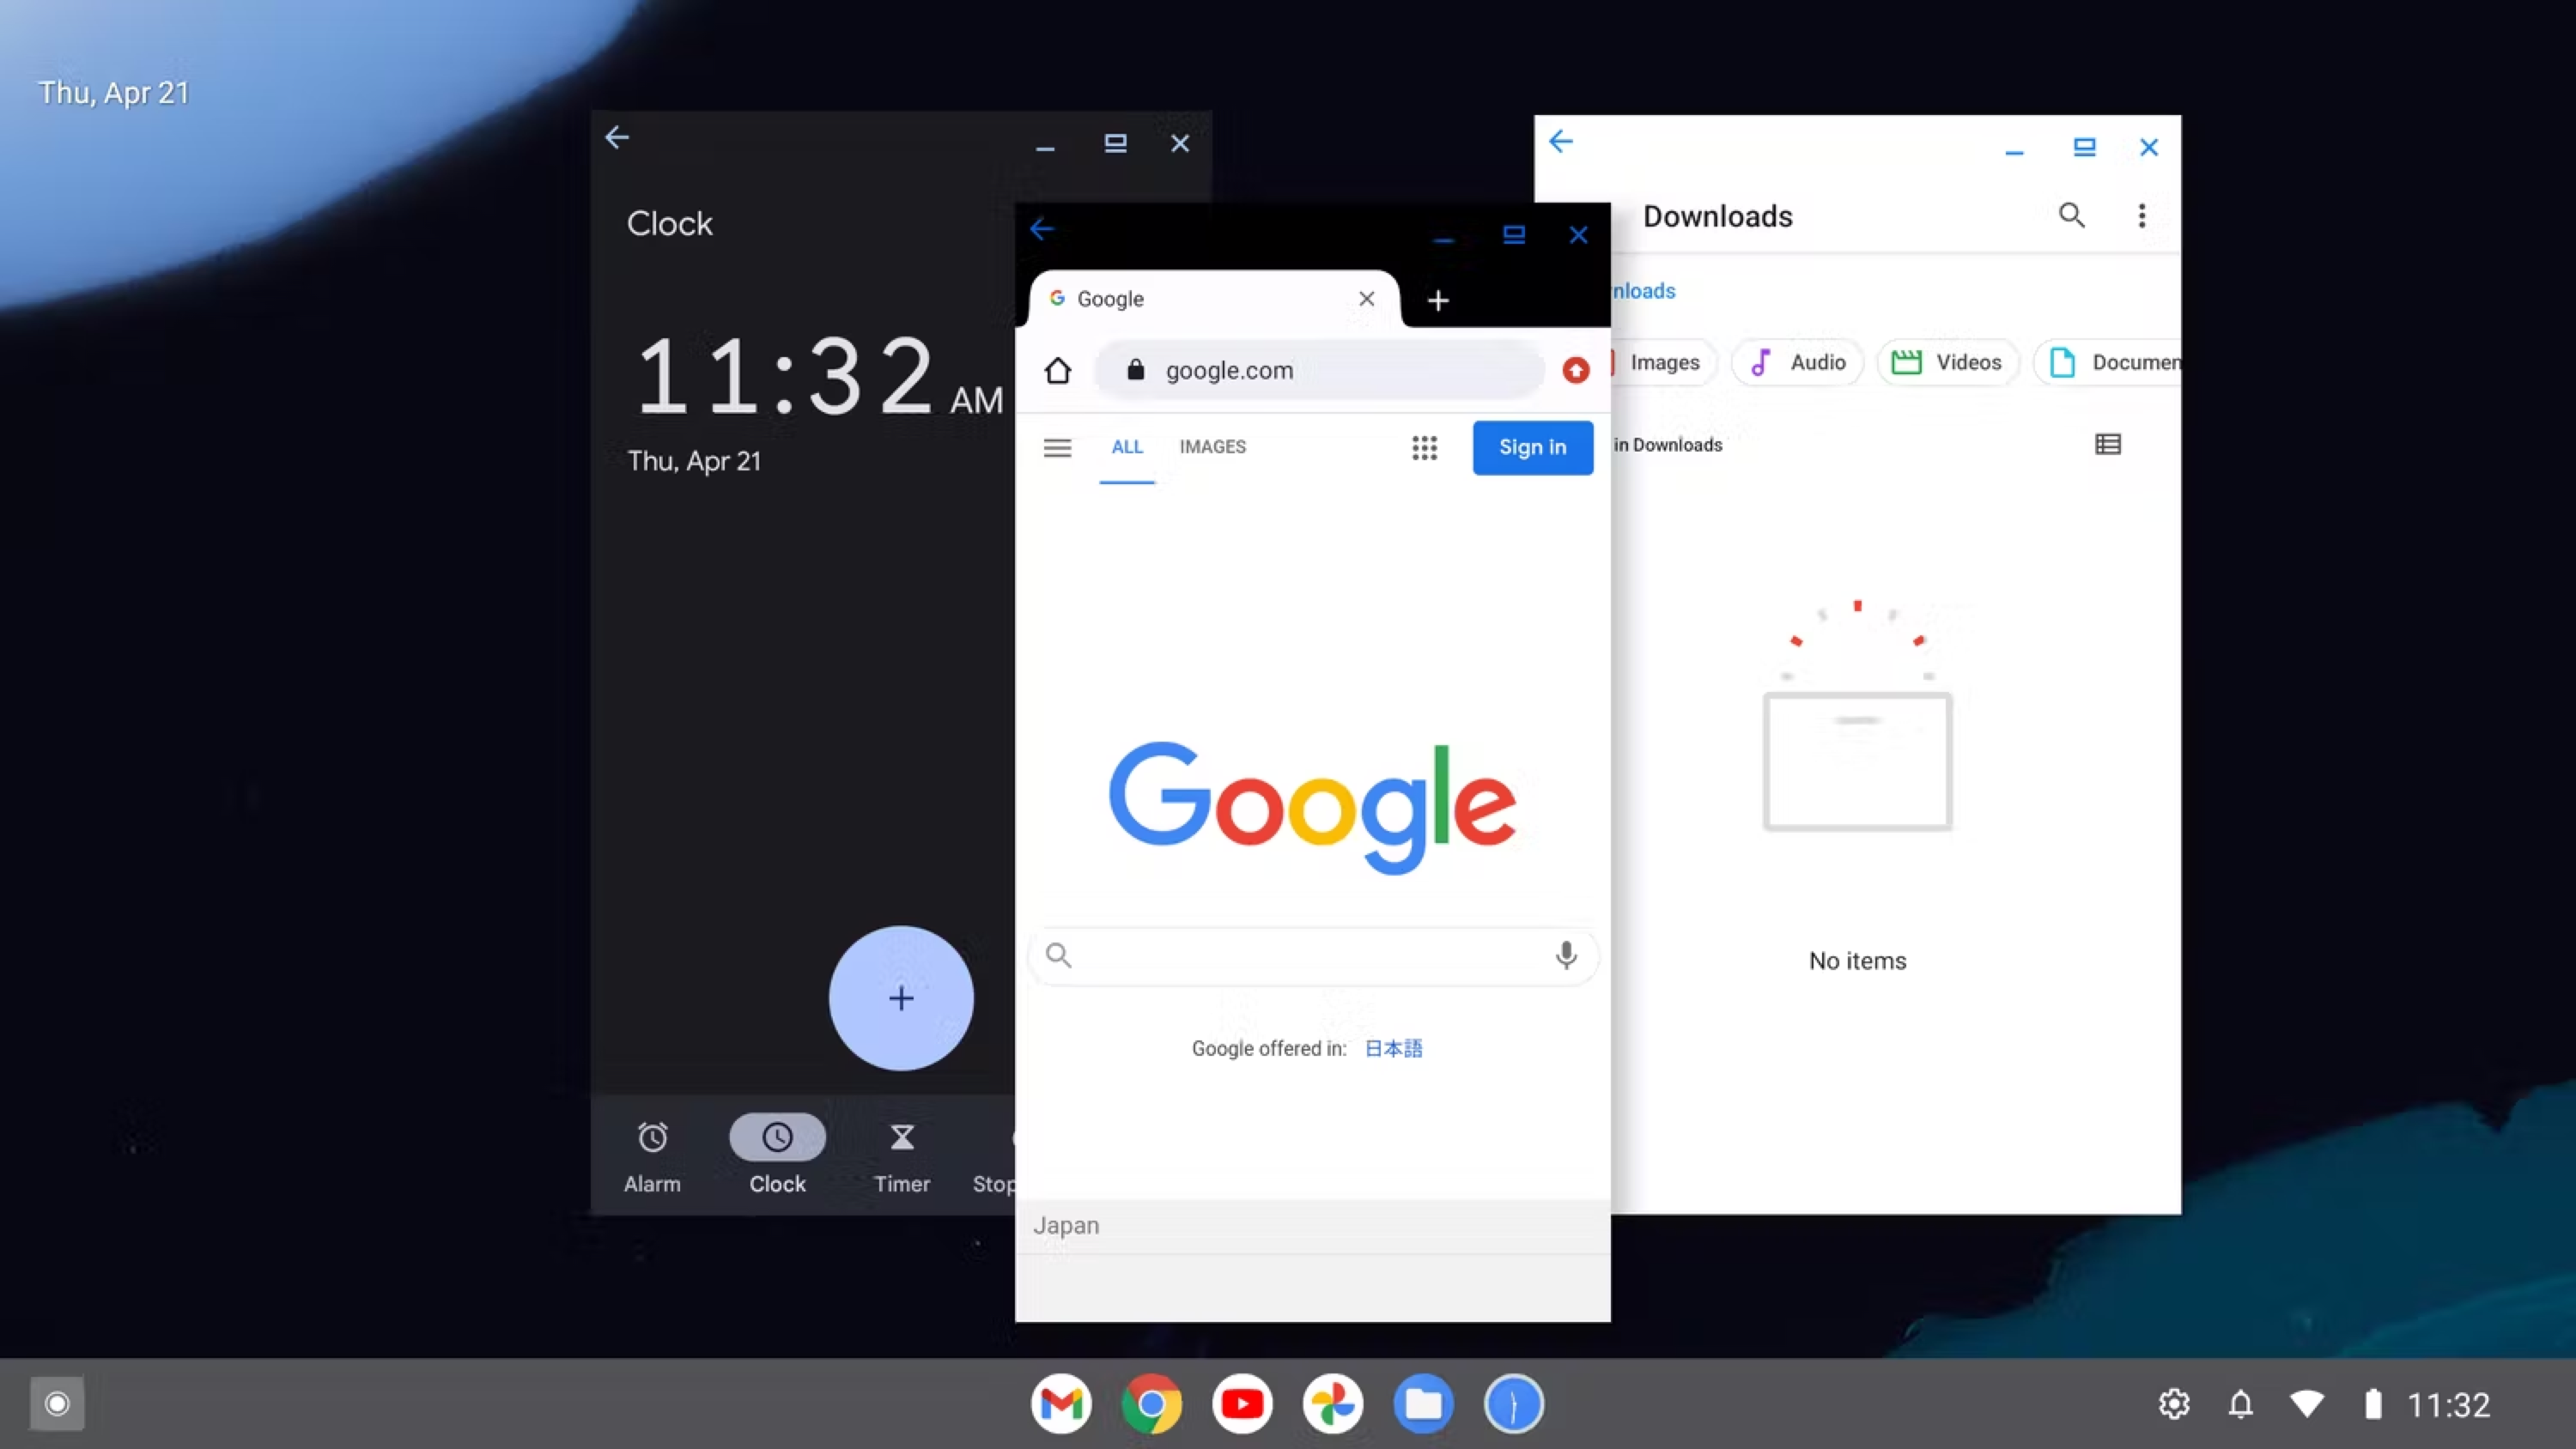Click the Downloads overflow menu icon
2576x1449 pixels.
click(x=2142, y=215)
